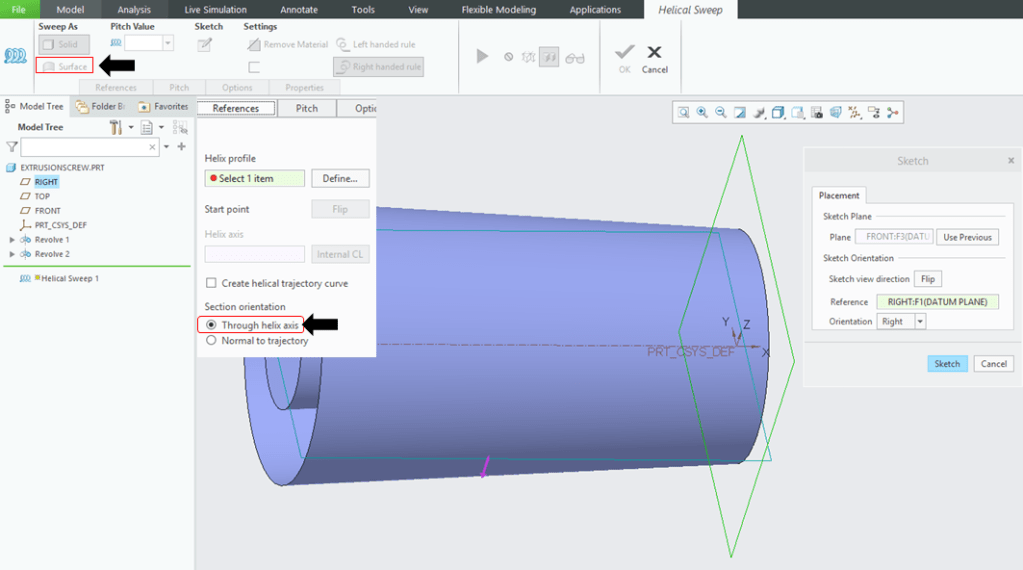Open the Sketch edit icon in ribbon
Screen dimensions: 1023x570
[x=205, y=44]
